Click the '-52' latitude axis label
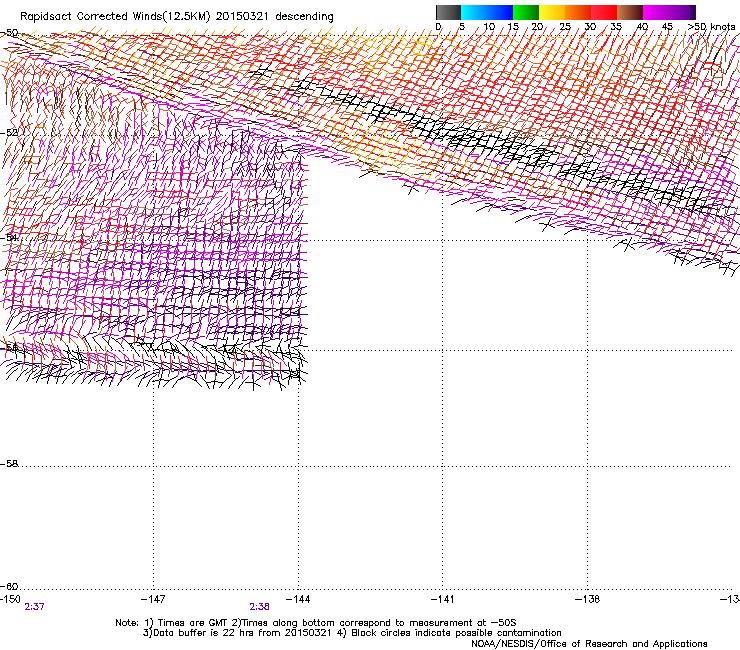 click(x=9, y=133)
